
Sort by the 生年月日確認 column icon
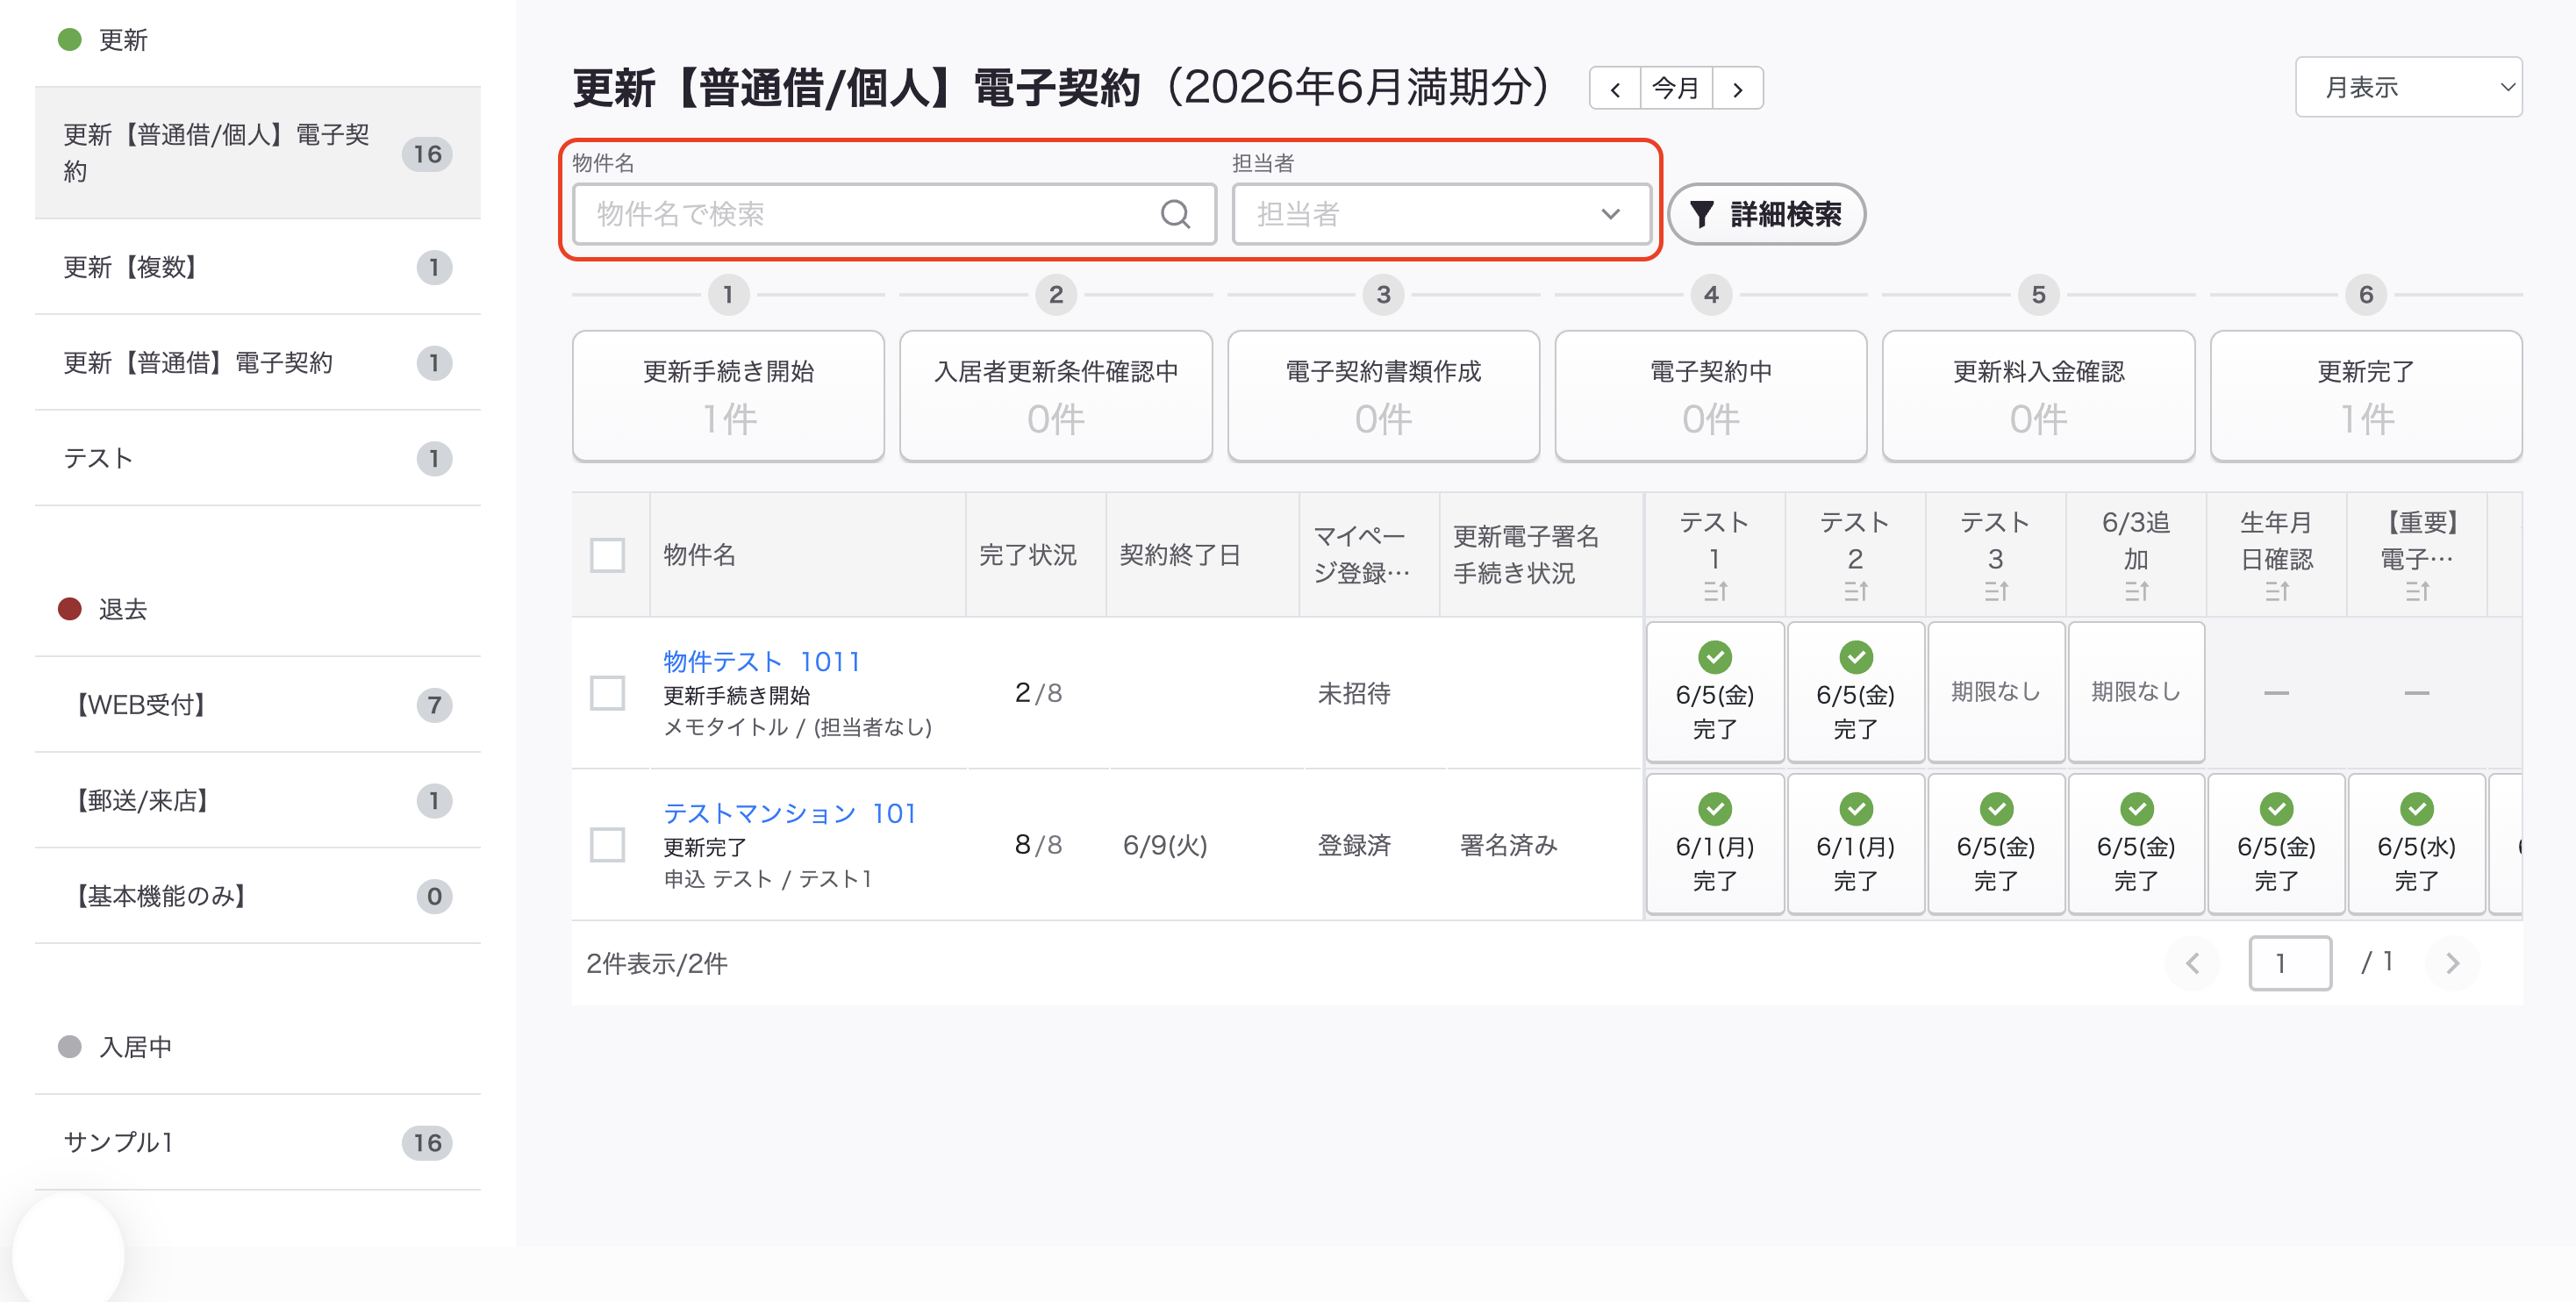(x=2276, y=592)
